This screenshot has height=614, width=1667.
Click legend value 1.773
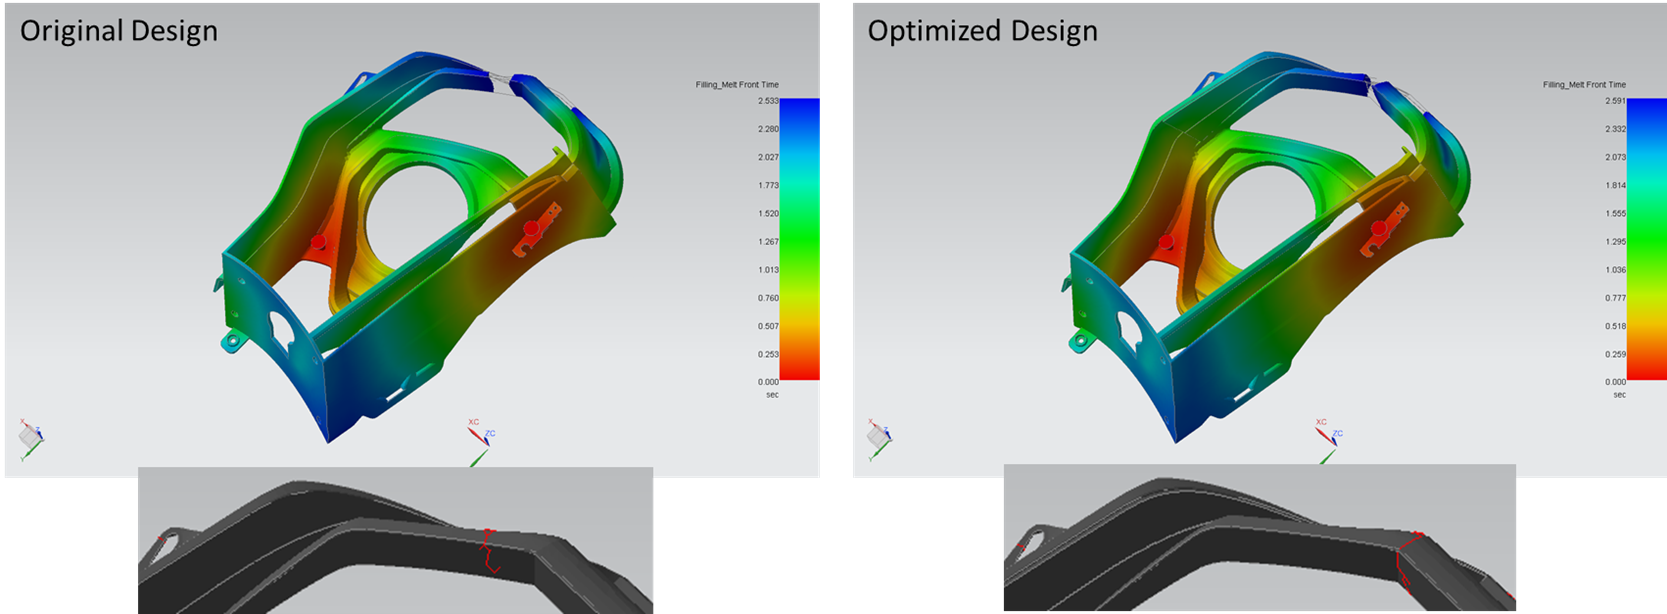pyautogui.click(x=768, y=185)
